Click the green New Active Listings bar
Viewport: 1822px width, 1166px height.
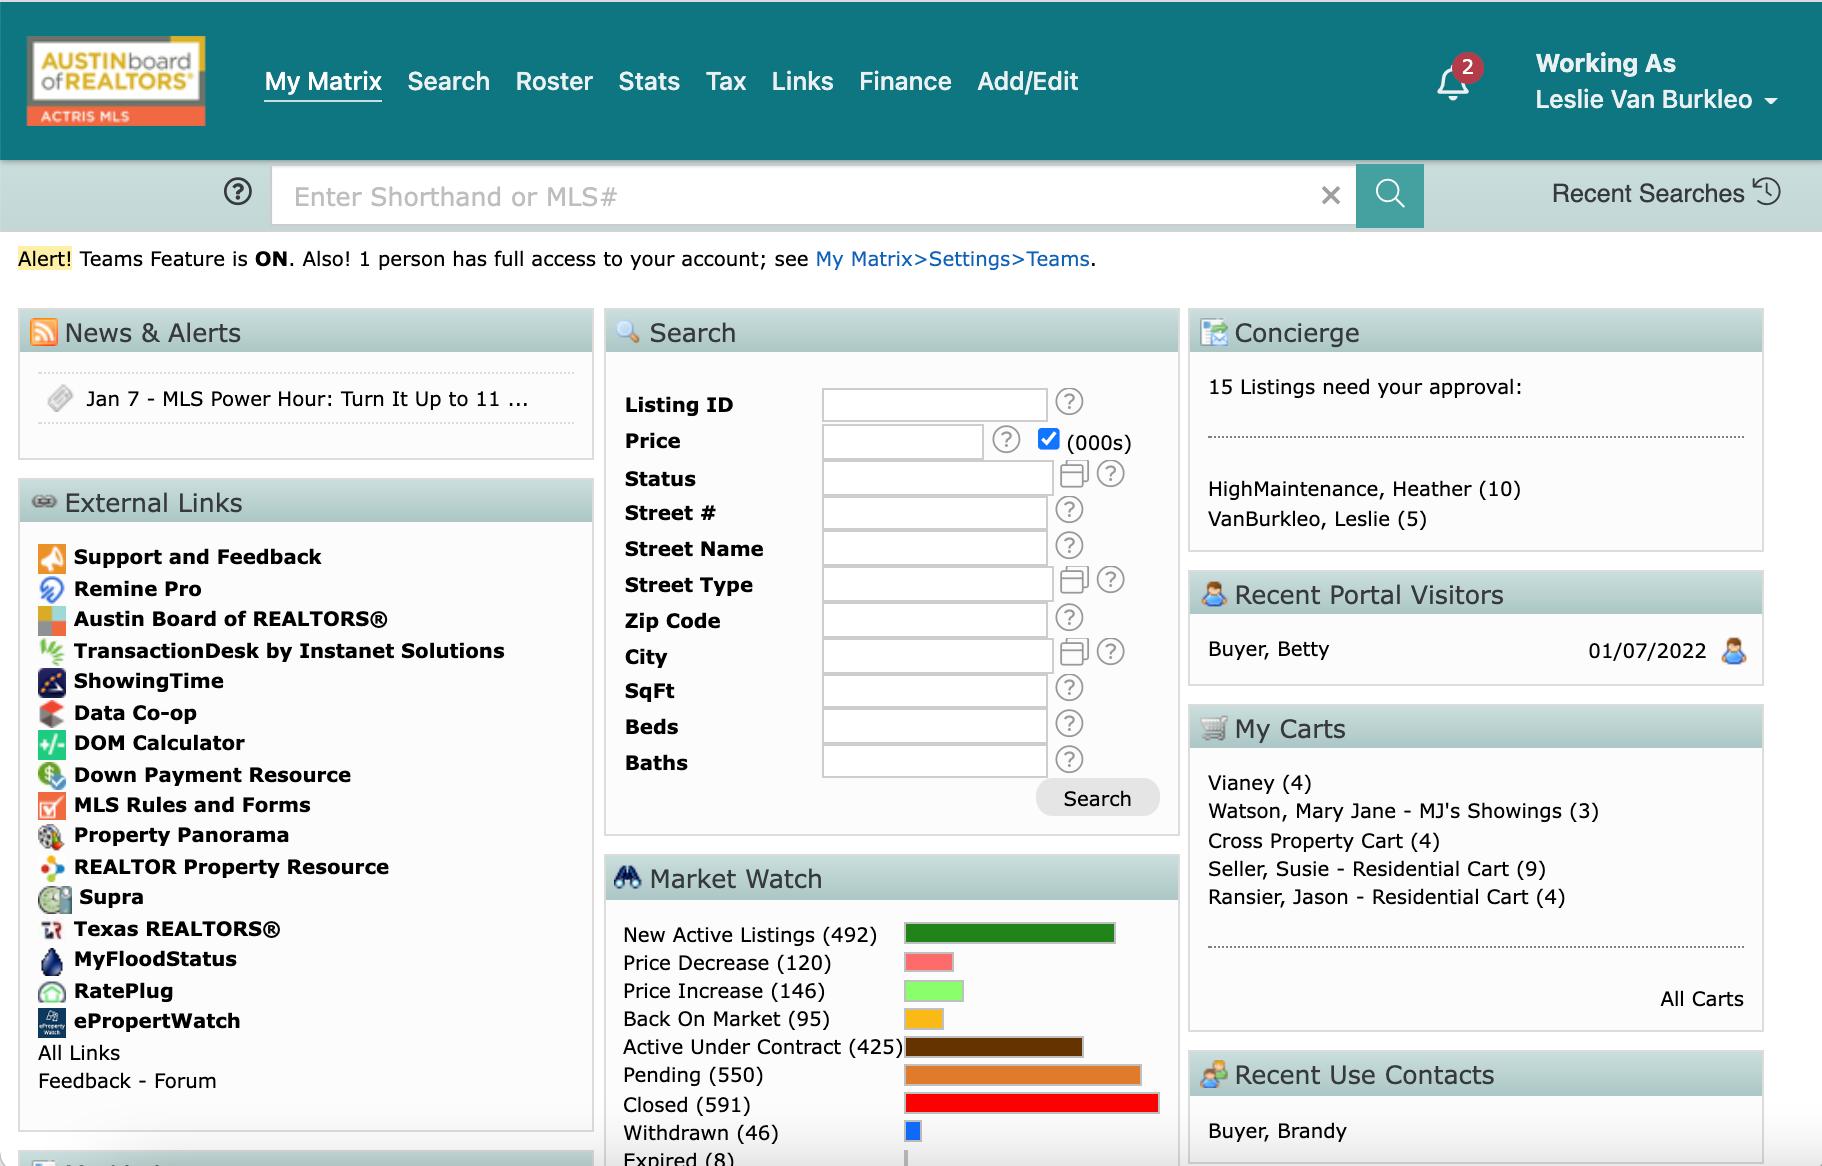pyautogui.click(x=1009, y=933)
